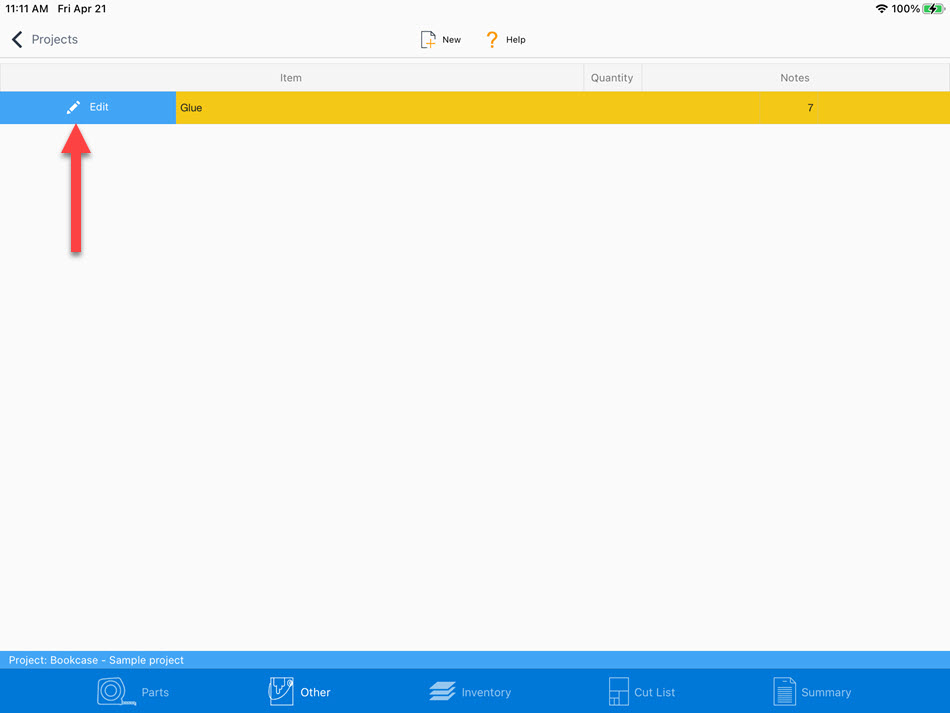
Task: Switch to the Summary tab label
Action: pyautogui.click(x=826, y=692)
